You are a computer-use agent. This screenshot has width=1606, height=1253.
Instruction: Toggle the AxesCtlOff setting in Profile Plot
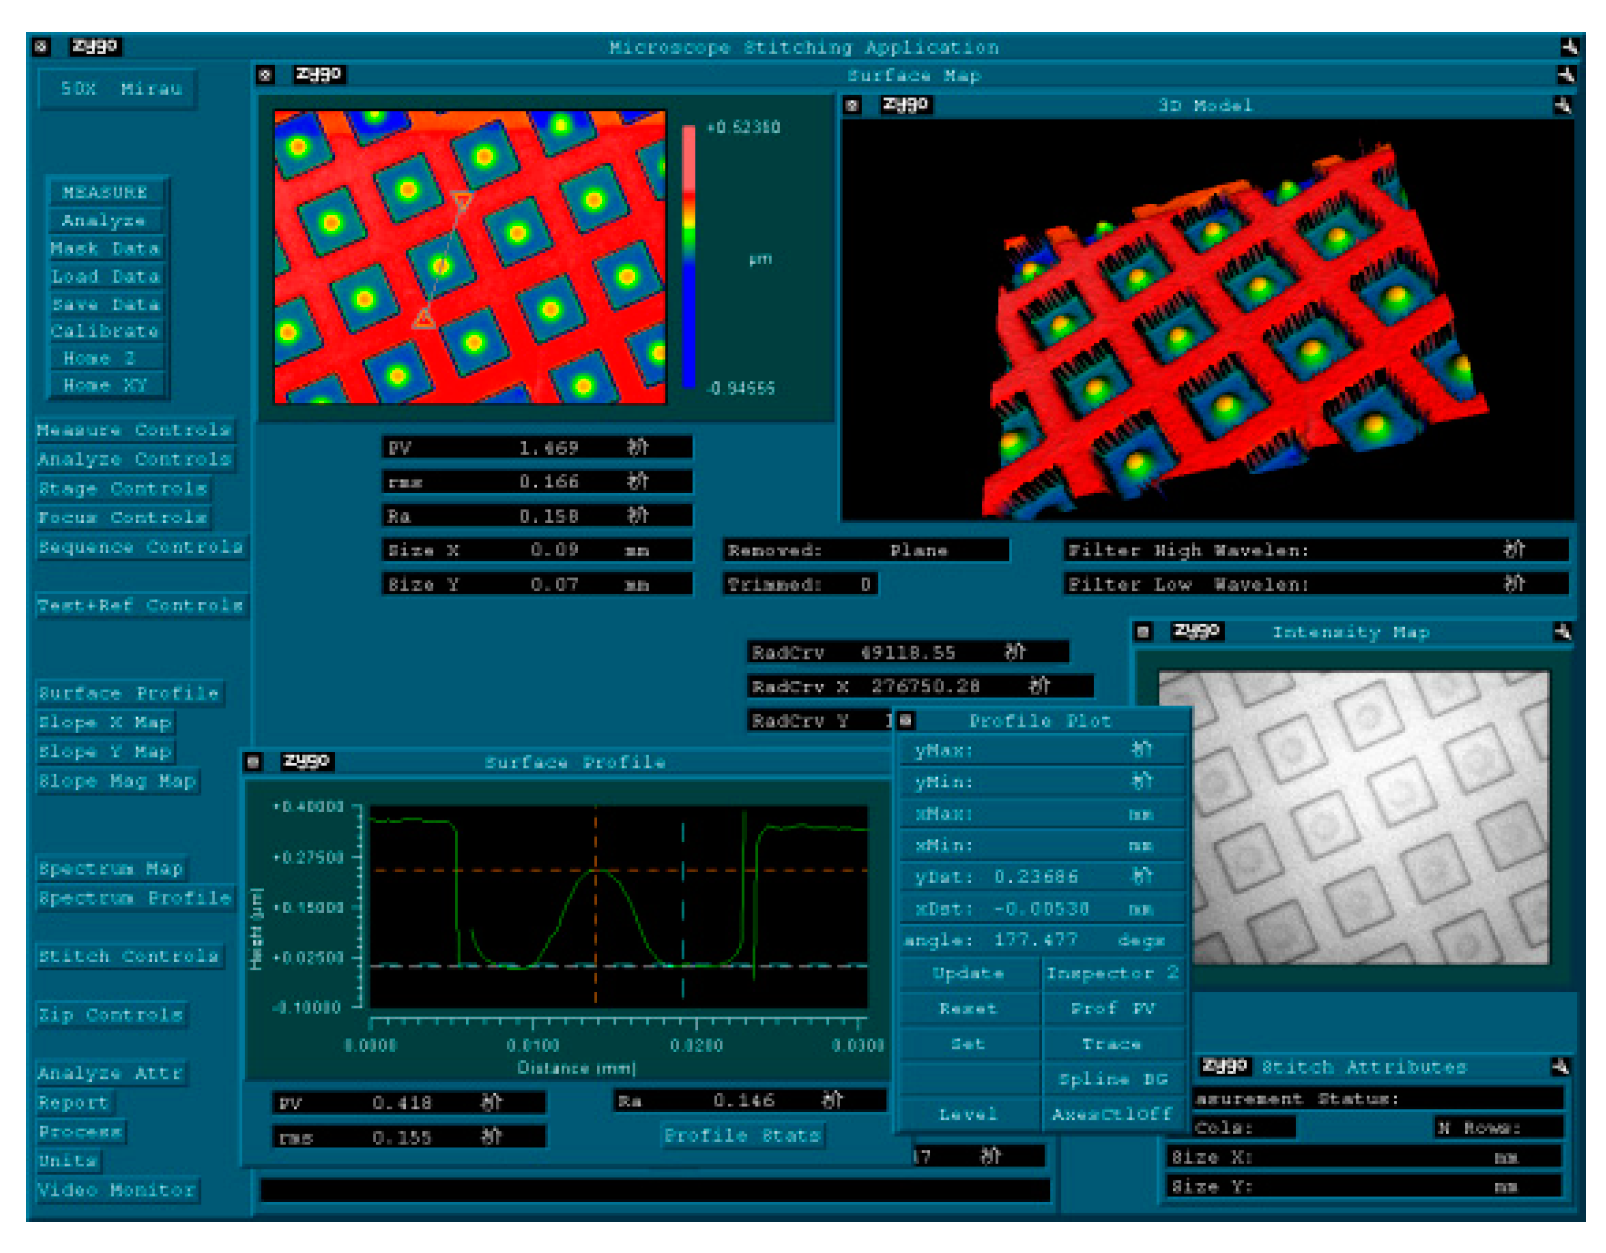coord(1111,1114)
